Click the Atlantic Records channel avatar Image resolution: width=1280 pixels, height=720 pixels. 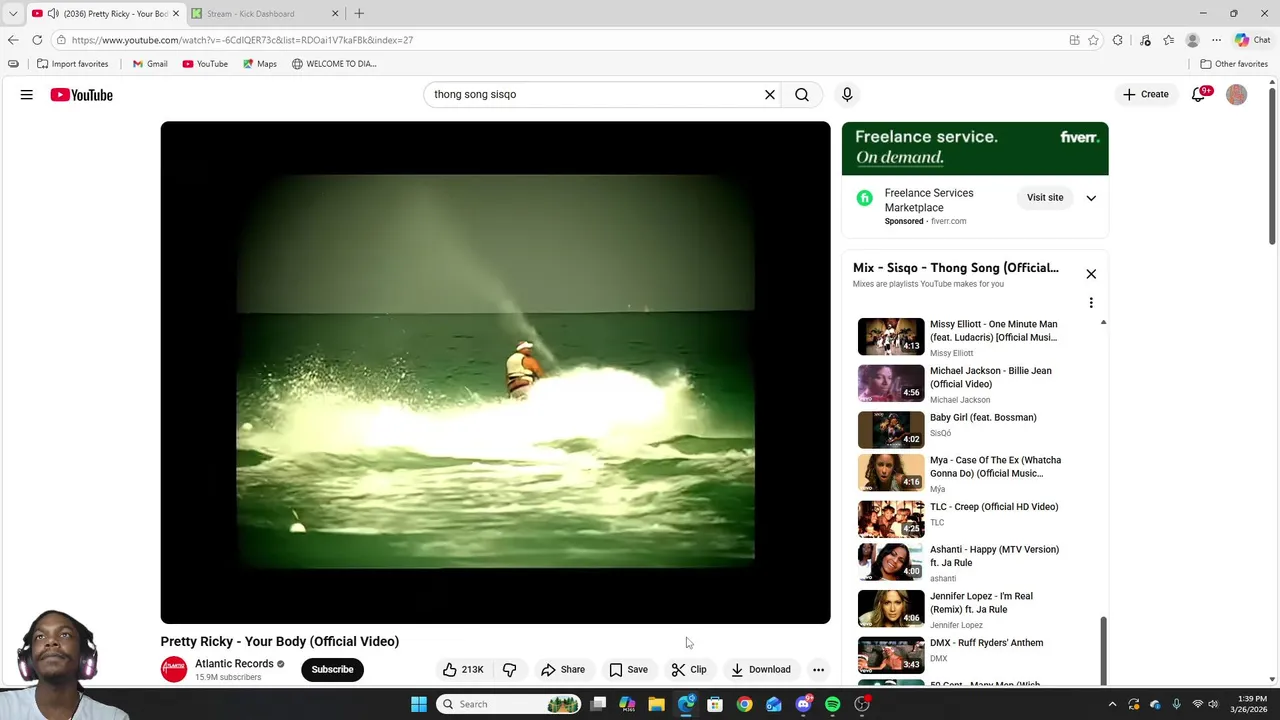coord(174,670)
